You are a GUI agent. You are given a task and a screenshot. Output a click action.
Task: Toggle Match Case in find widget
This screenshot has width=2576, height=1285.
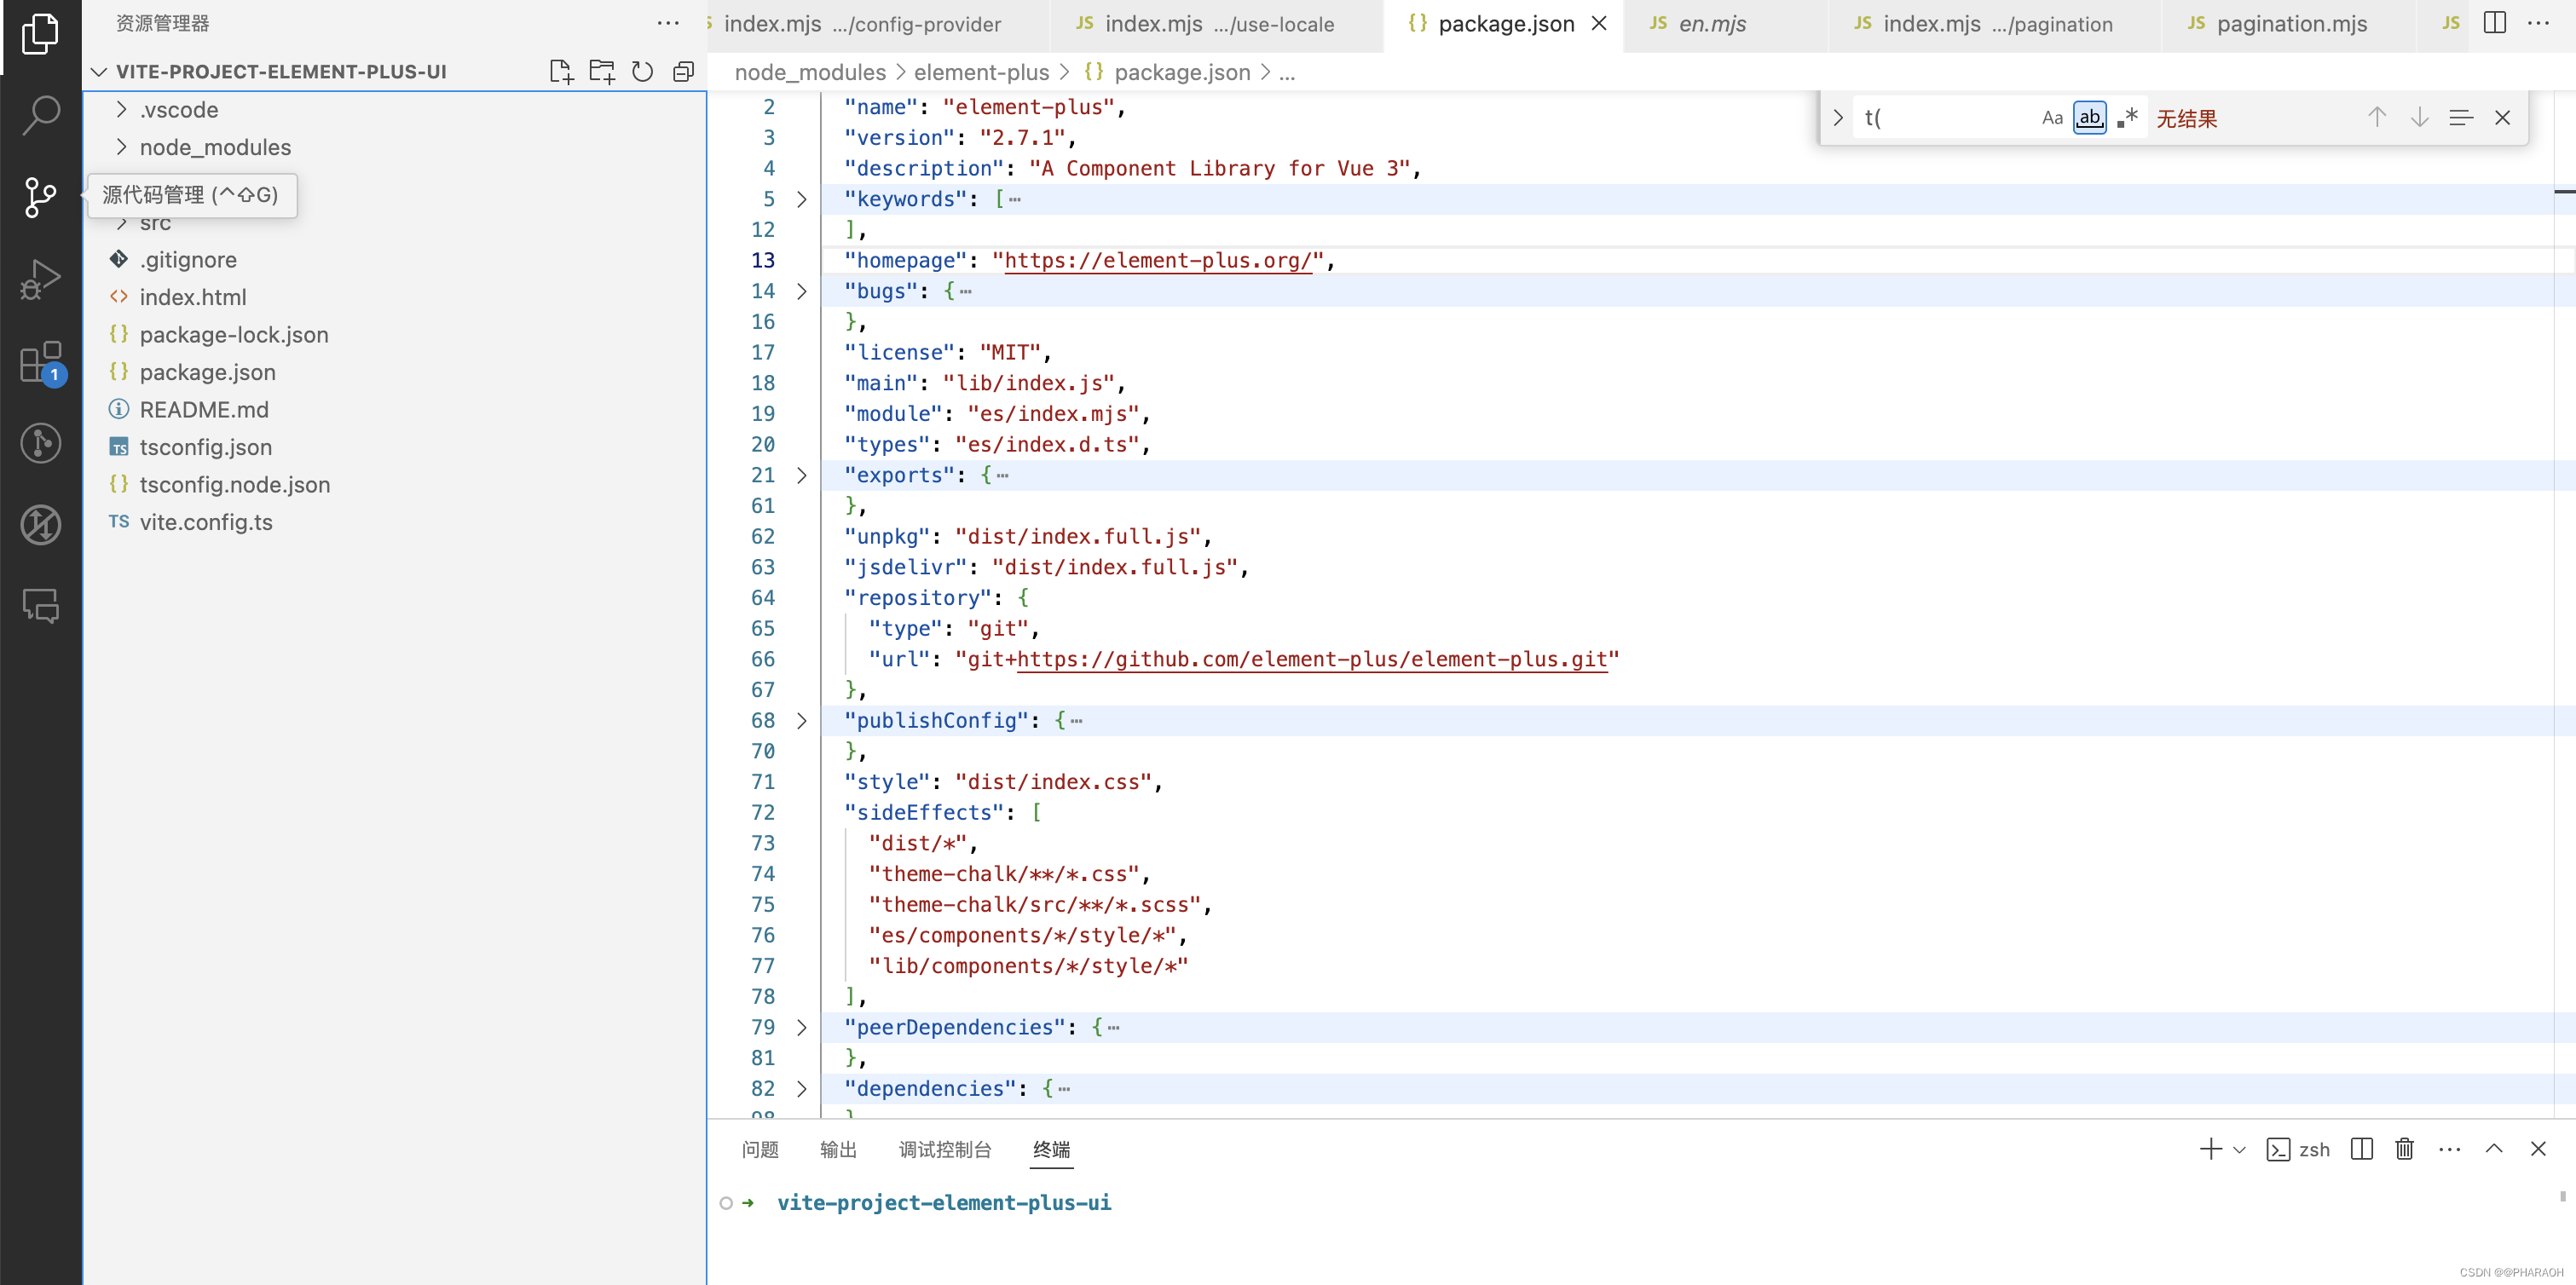point(2052,118)
